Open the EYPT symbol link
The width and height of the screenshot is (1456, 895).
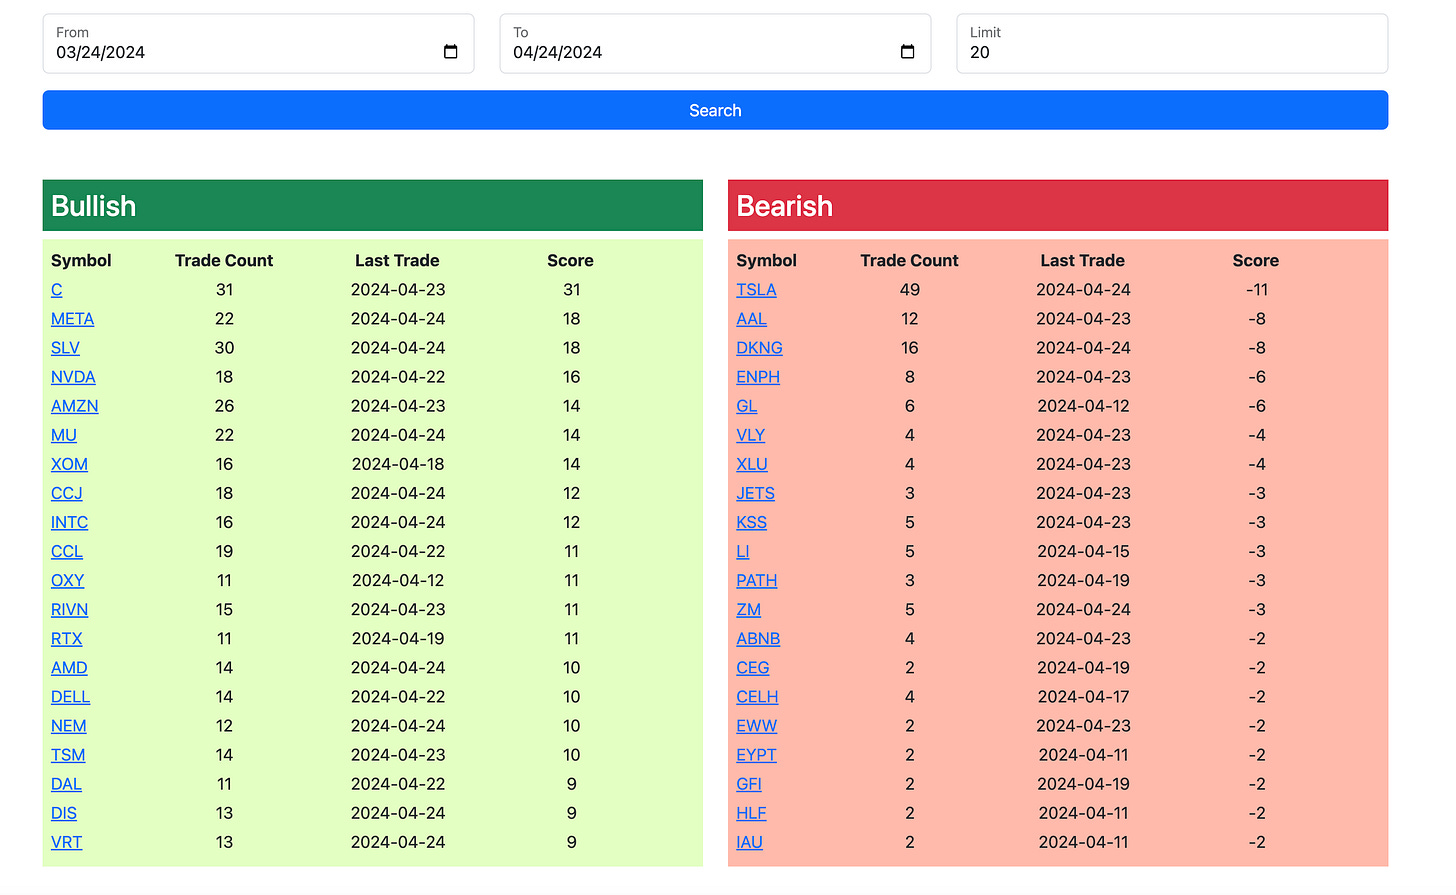tap(756, 754)
